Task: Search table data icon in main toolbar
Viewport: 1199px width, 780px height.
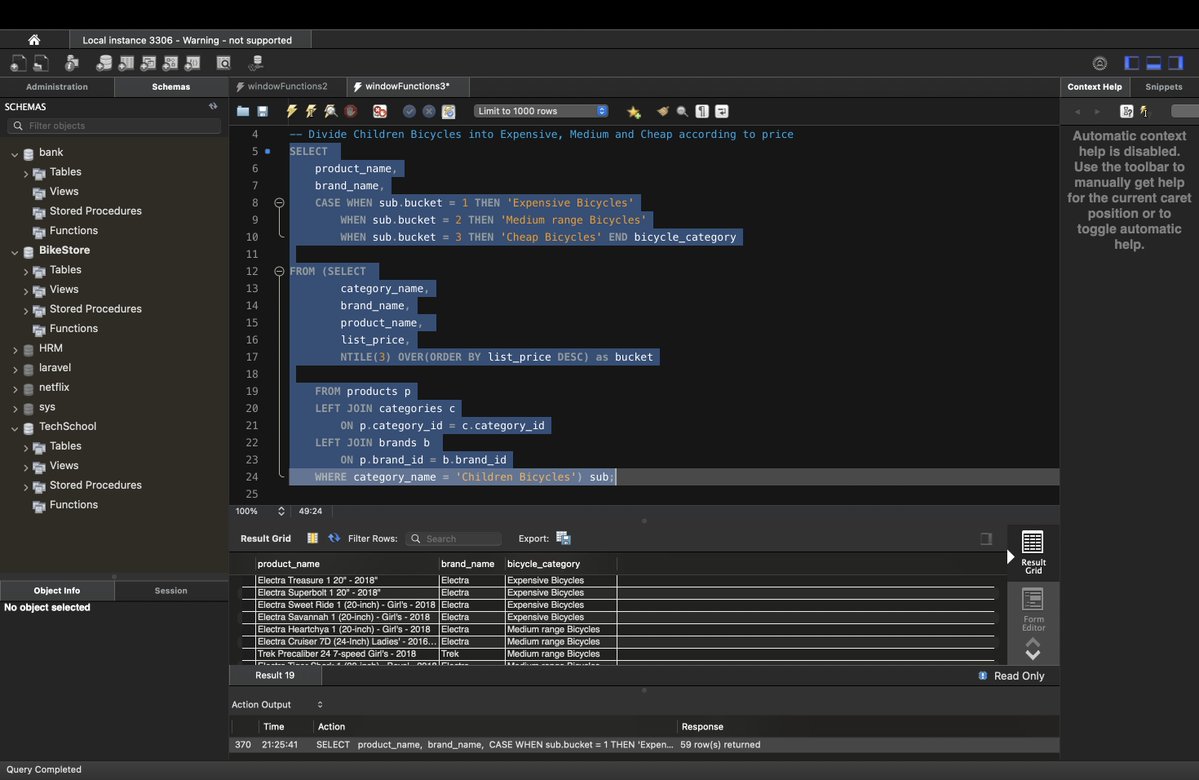Action: click(x=223, y=63)
